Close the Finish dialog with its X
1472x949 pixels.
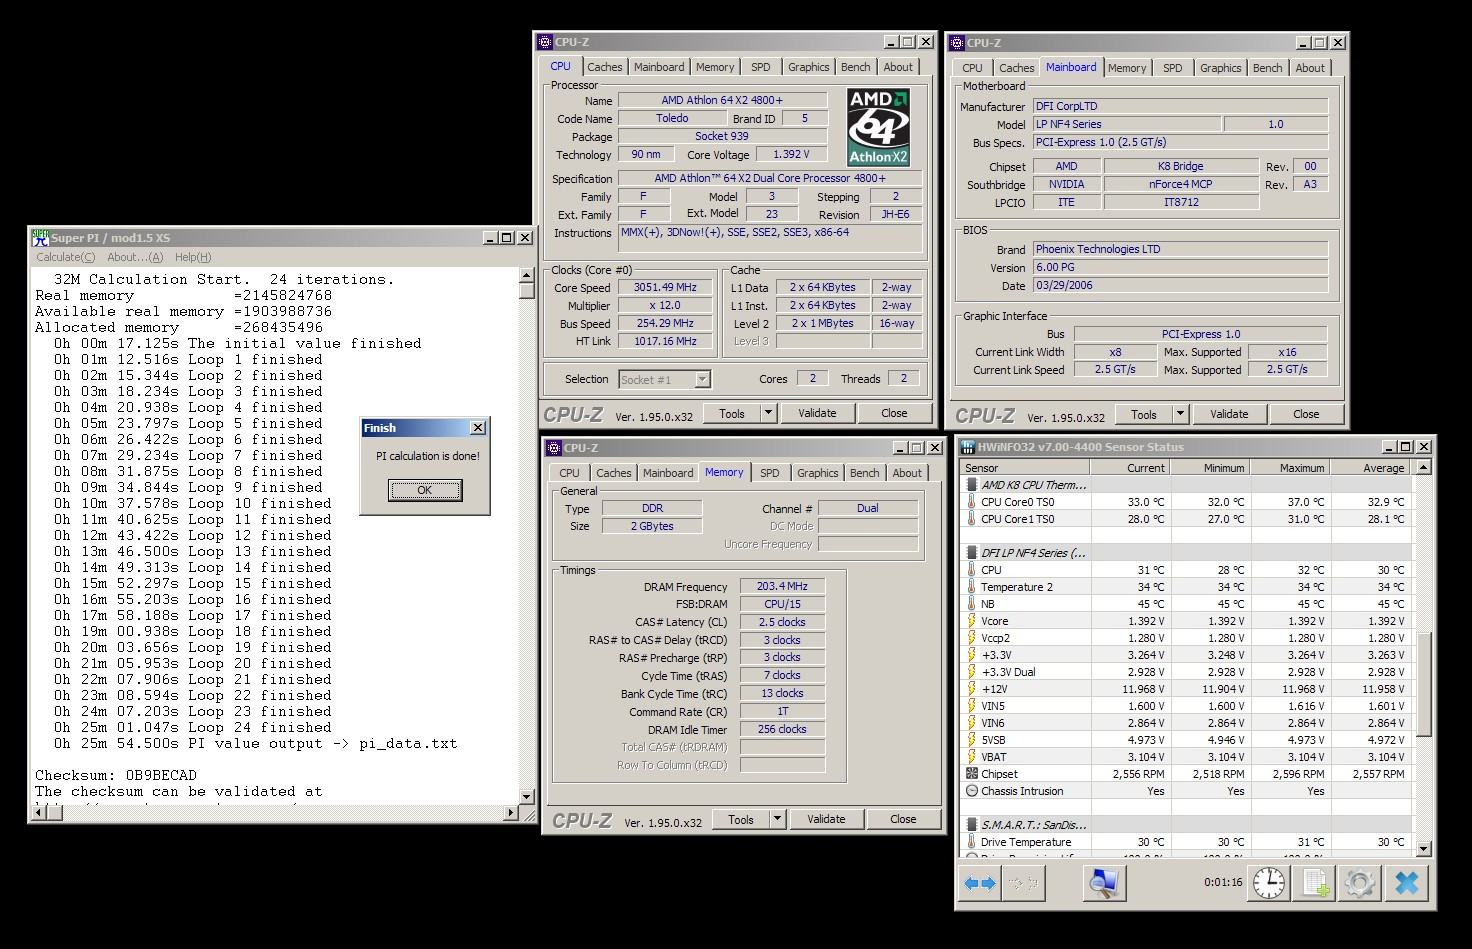[x=477, y=428]
